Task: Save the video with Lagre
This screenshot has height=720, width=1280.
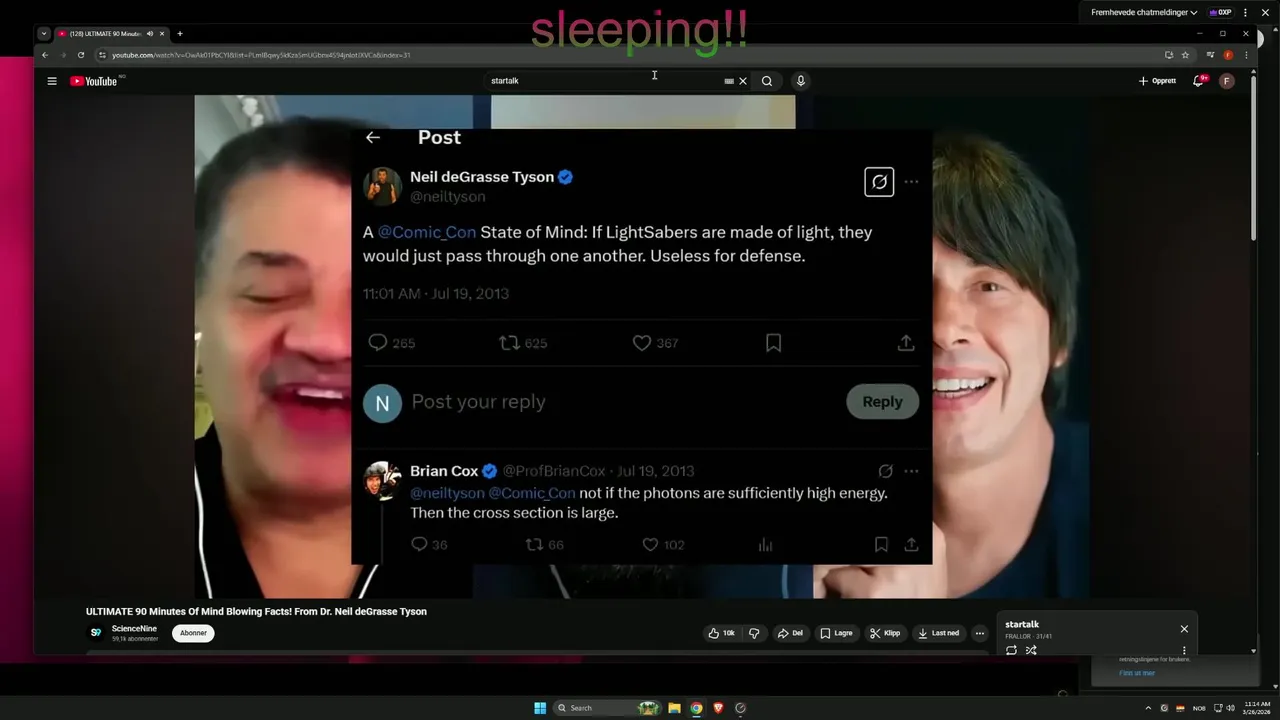Action: tap(836, 633)
